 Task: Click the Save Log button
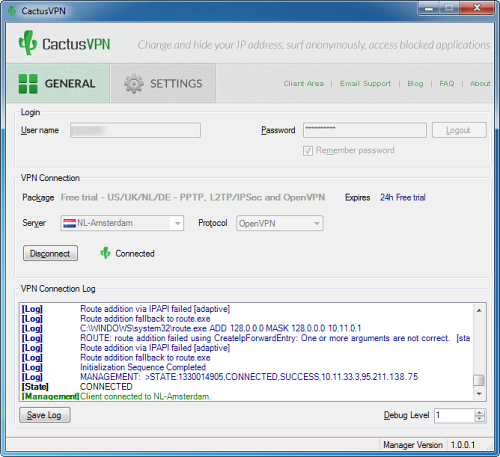[45, 415]
